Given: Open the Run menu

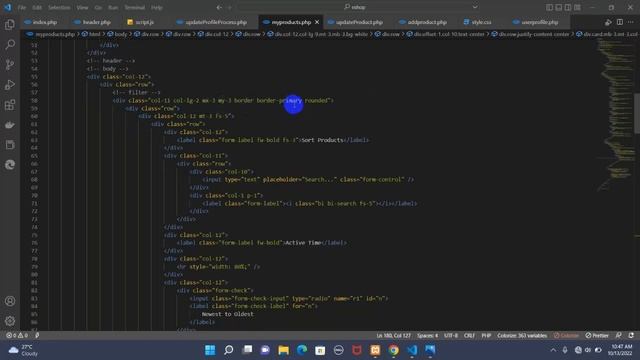Looking at the screenshot, I should click(x=113, y=7).
